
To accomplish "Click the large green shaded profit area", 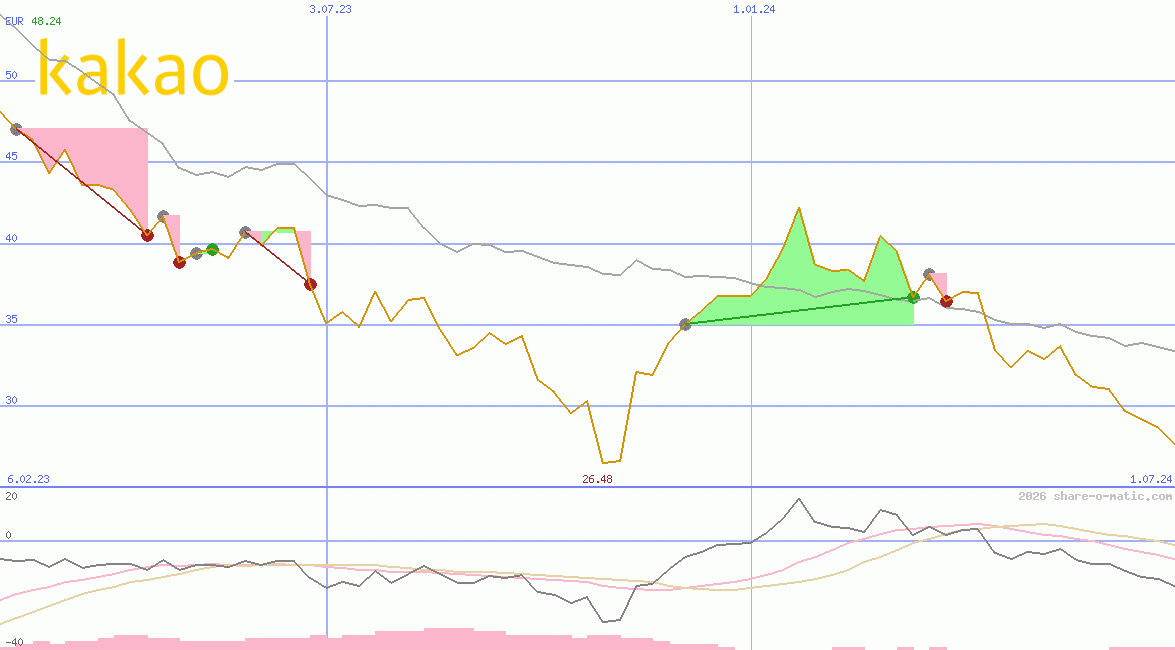I will click(800, 290).
